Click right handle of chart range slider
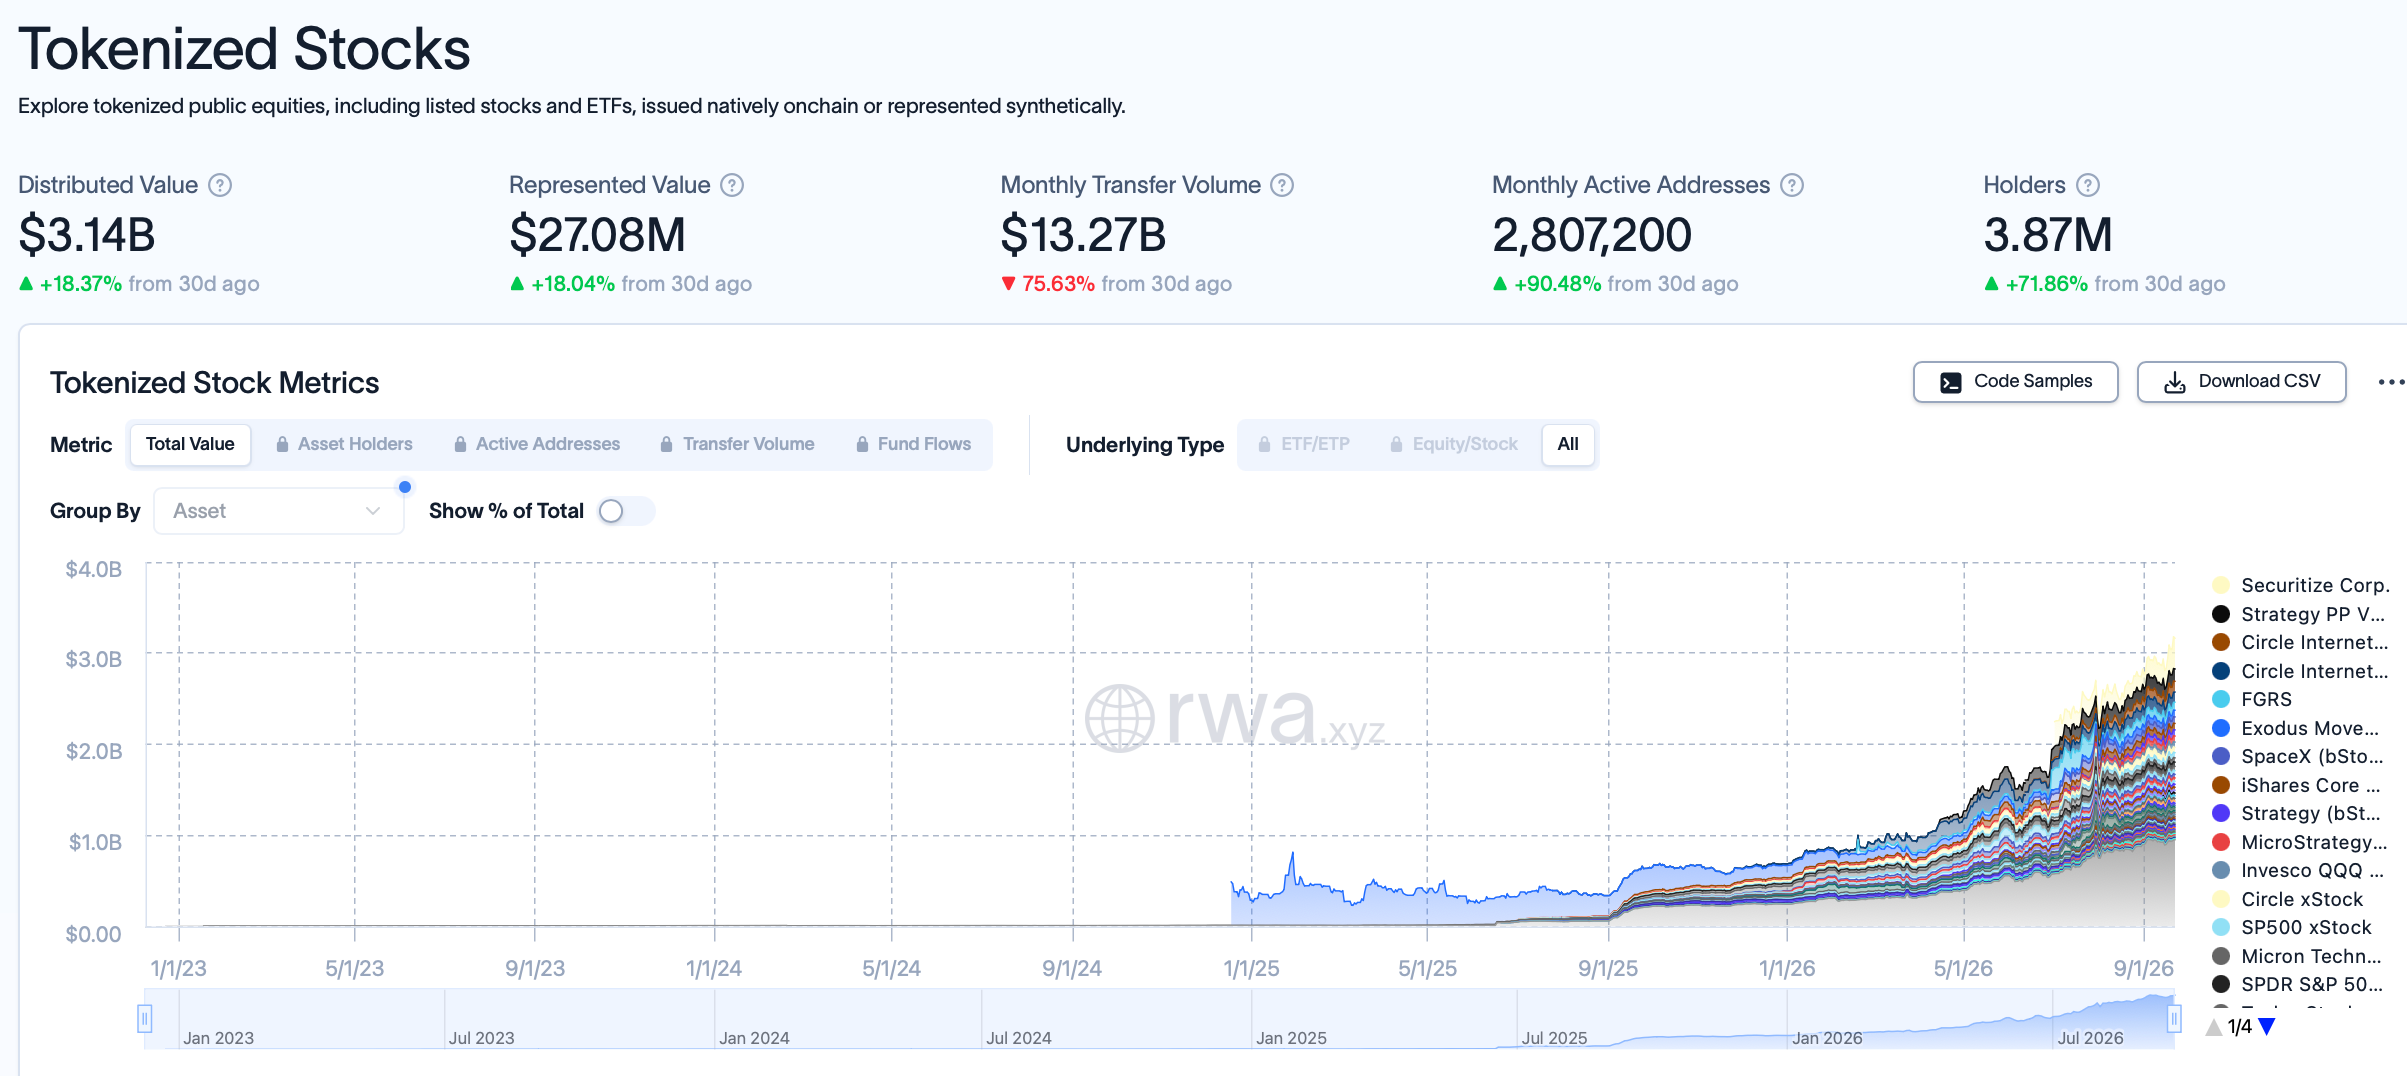The image size is (2407, 1076). click(x=2174, y=1019)
